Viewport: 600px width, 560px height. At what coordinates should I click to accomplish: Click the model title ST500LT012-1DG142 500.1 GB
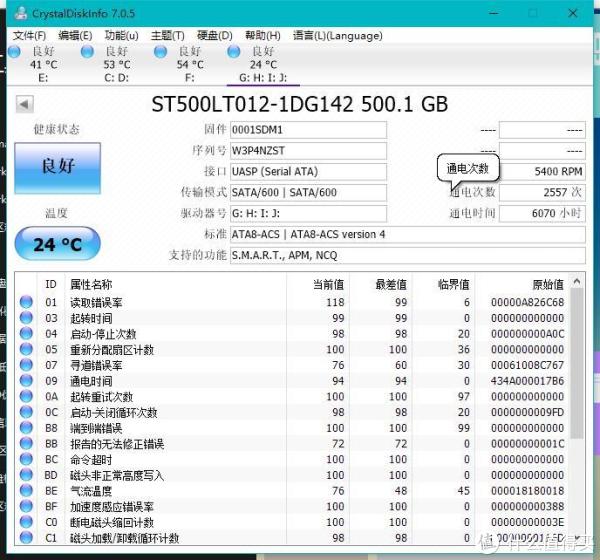300,104
